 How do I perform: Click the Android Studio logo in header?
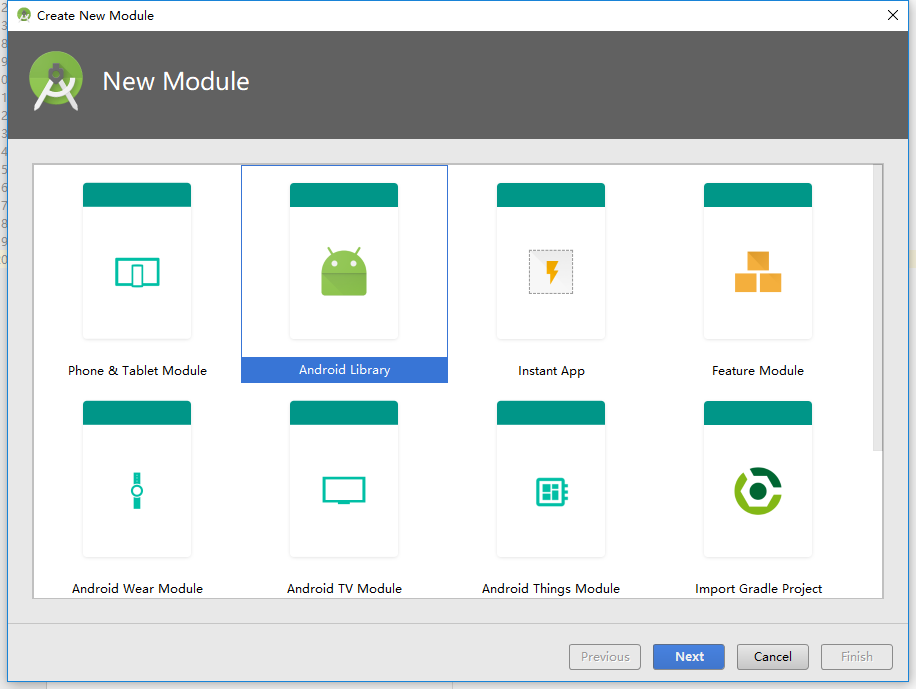tap(56, 81)
